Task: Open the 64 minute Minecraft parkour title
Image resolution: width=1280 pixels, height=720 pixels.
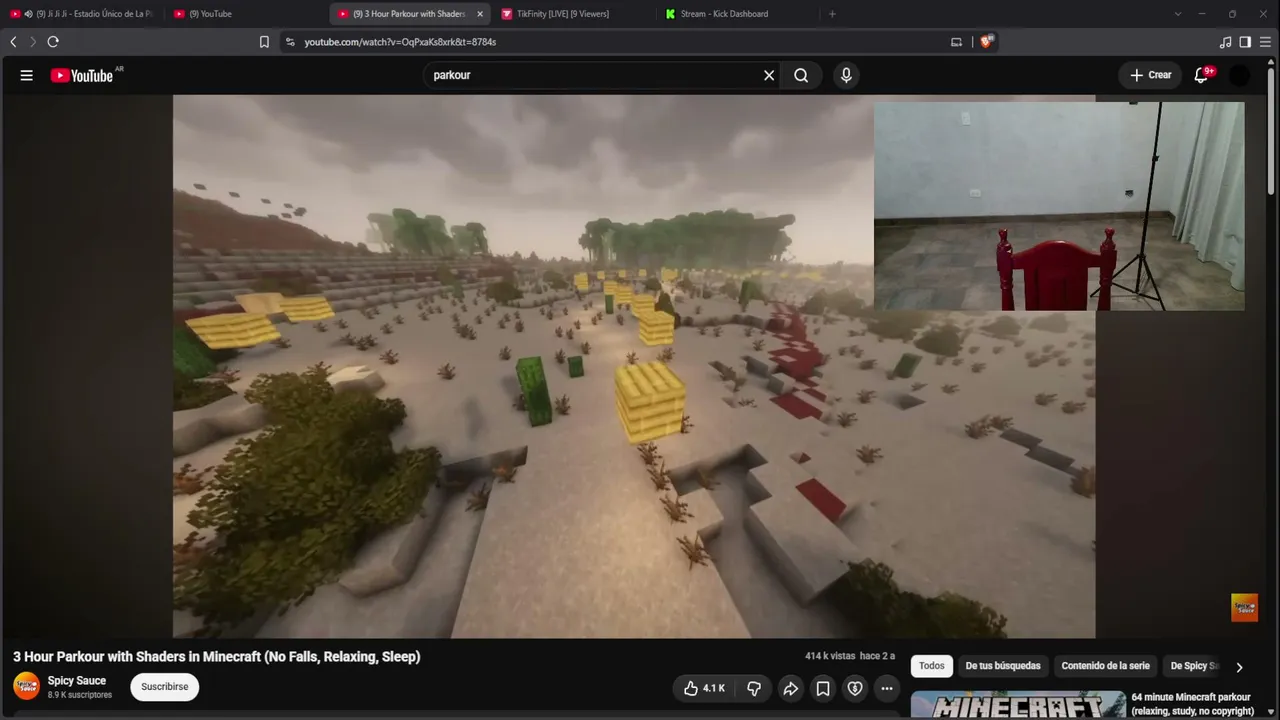Action: coord(1193,704)
